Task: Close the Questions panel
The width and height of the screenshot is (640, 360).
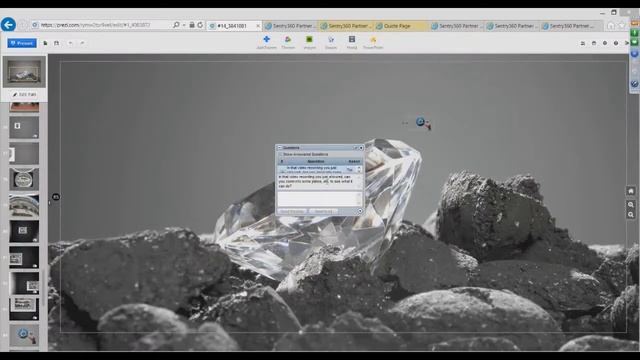Action: click(361, 148)
